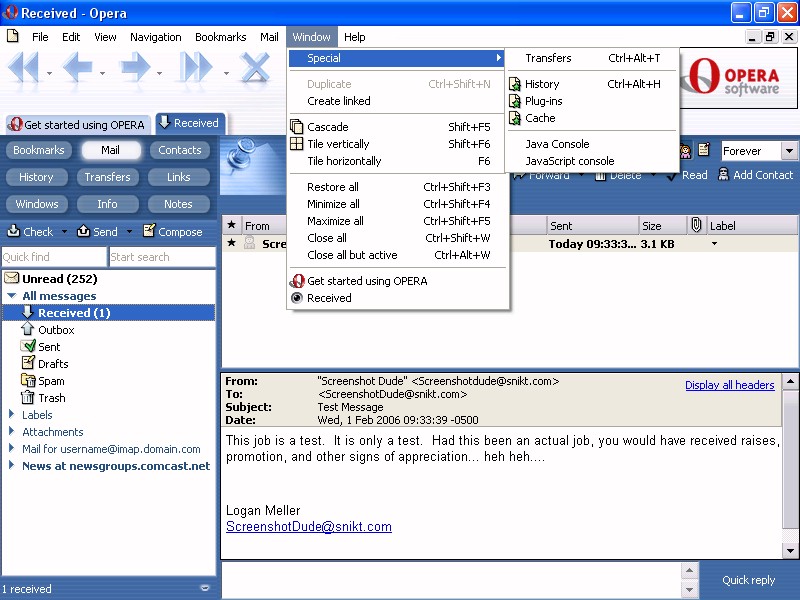Toggle the star flag on the message row
800x600 pixels.
pyautogui.click(x=232, y=243)
